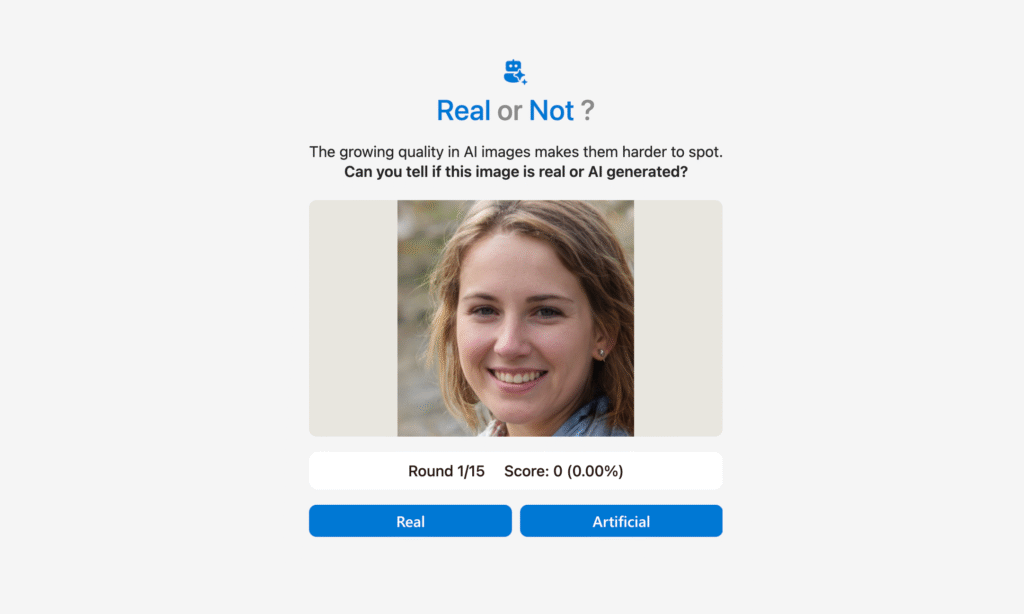The width and height of the screenshot is (1024, 614).
Task: Click the blue word Not in the title
Action: click(x=551, y=110)
